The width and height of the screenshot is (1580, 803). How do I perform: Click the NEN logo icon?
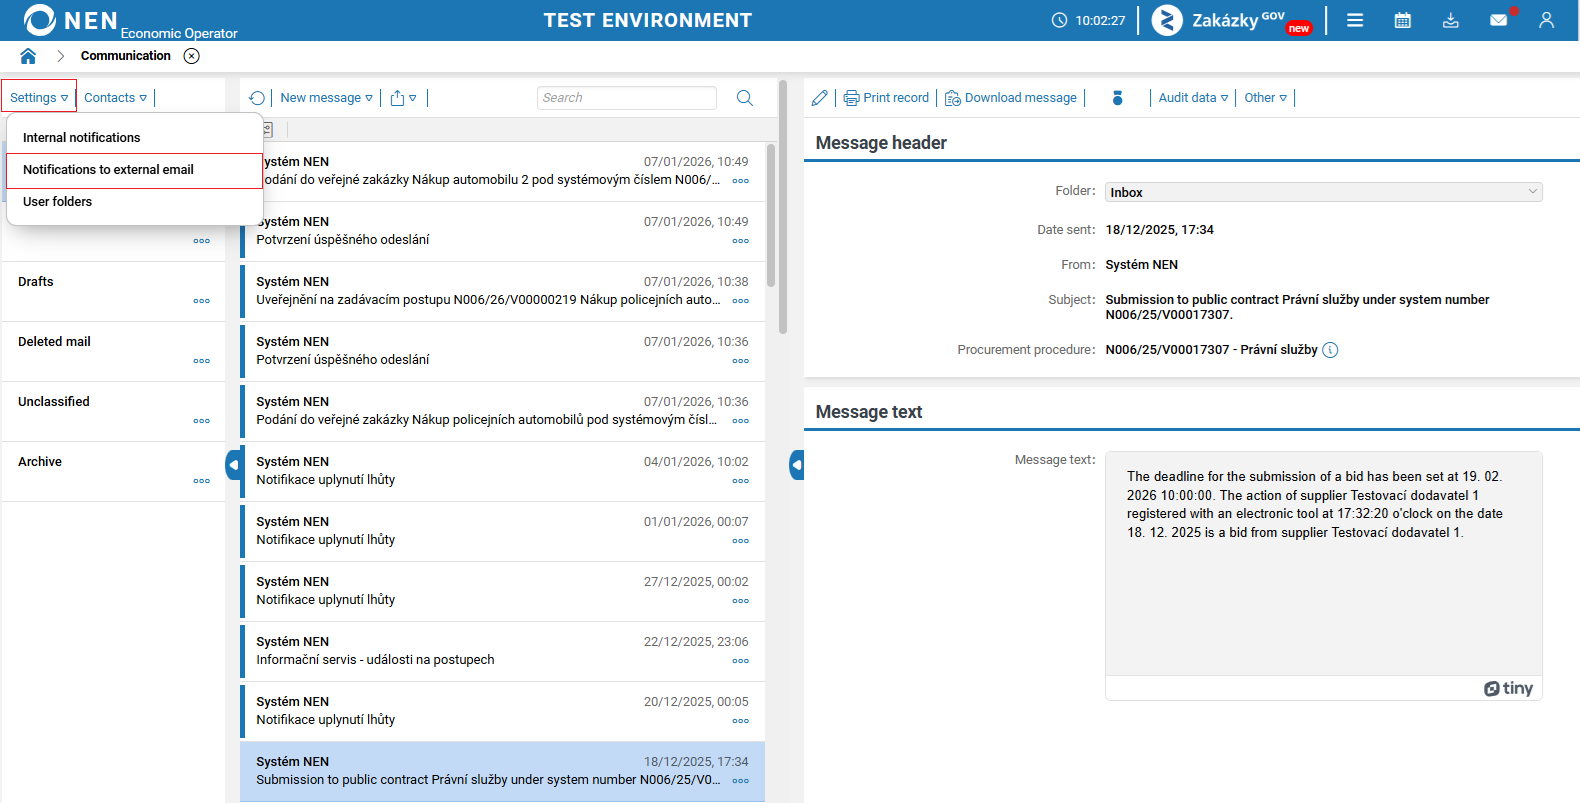tap(40, 20)
